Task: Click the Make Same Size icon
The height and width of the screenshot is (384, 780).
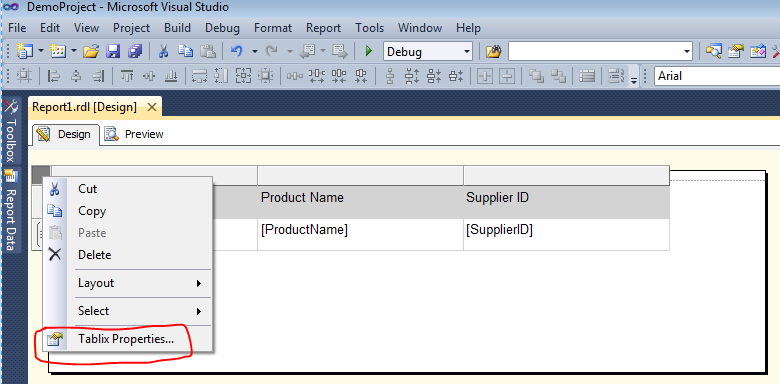Action: [243, 76]
